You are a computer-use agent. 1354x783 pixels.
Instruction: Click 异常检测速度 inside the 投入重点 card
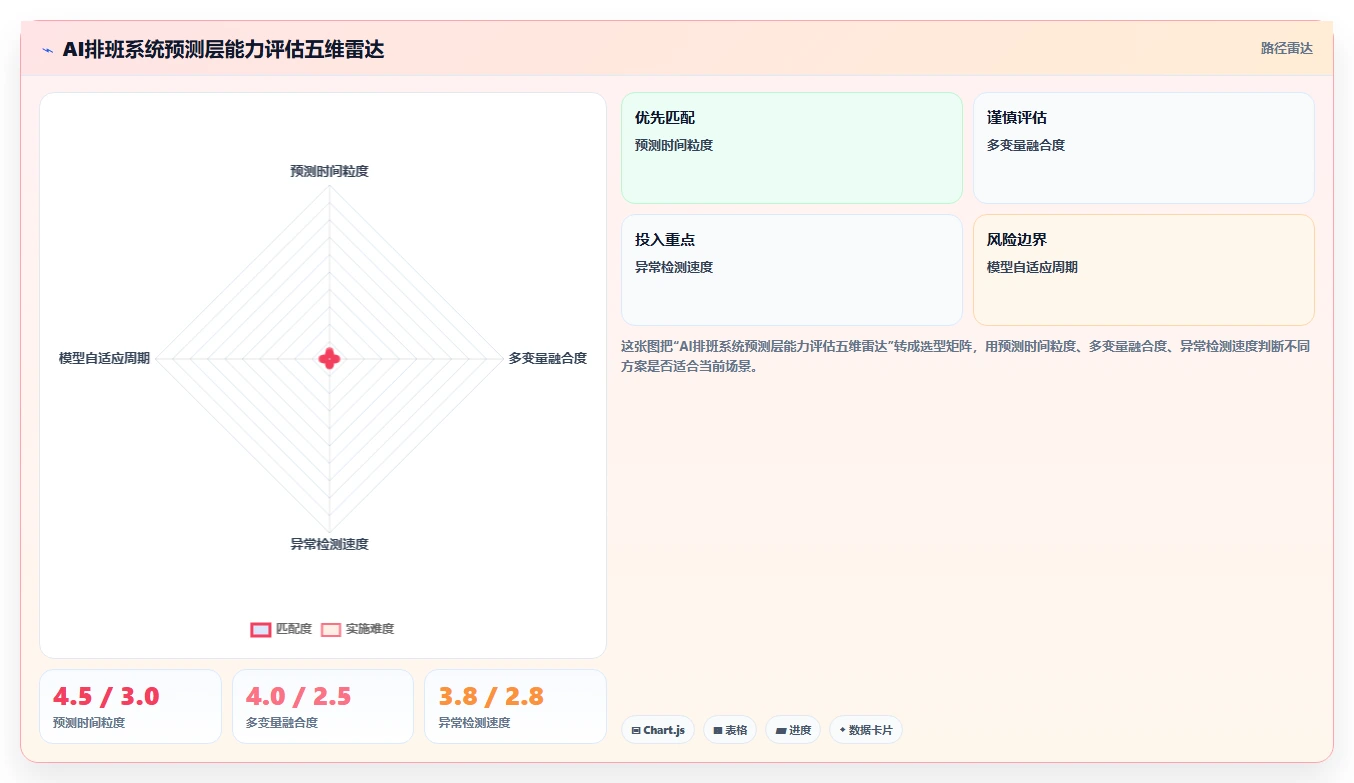674,267
